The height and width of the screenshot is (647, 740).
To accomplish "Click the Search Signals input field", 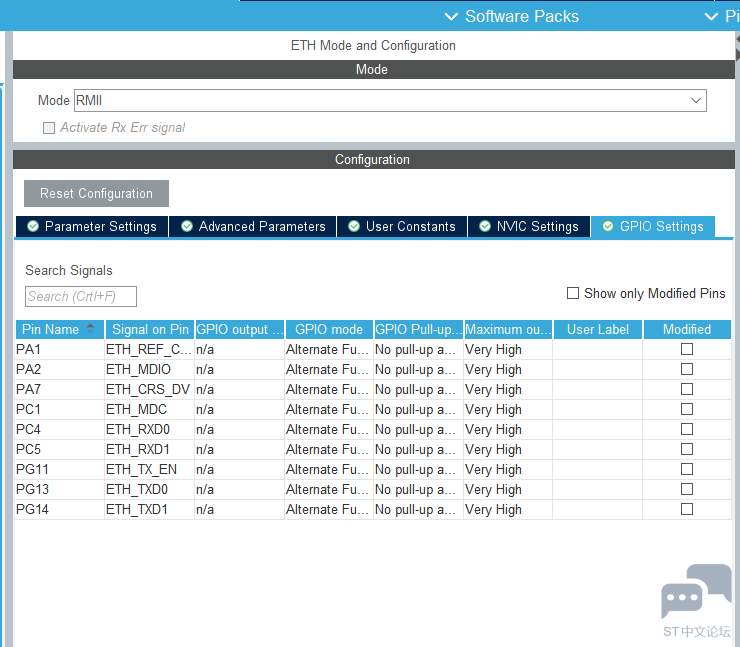I will [x=81, y=296].
